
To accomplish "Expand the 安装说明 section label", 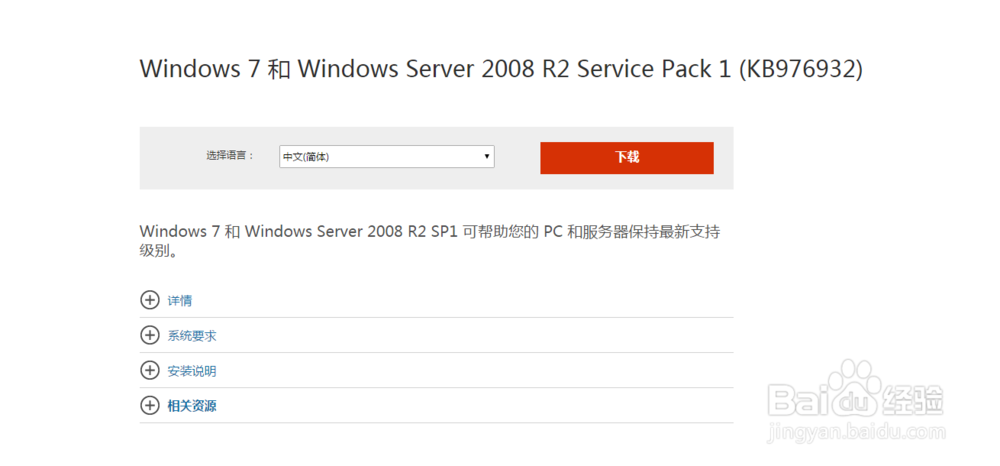I will coord(192,371).
